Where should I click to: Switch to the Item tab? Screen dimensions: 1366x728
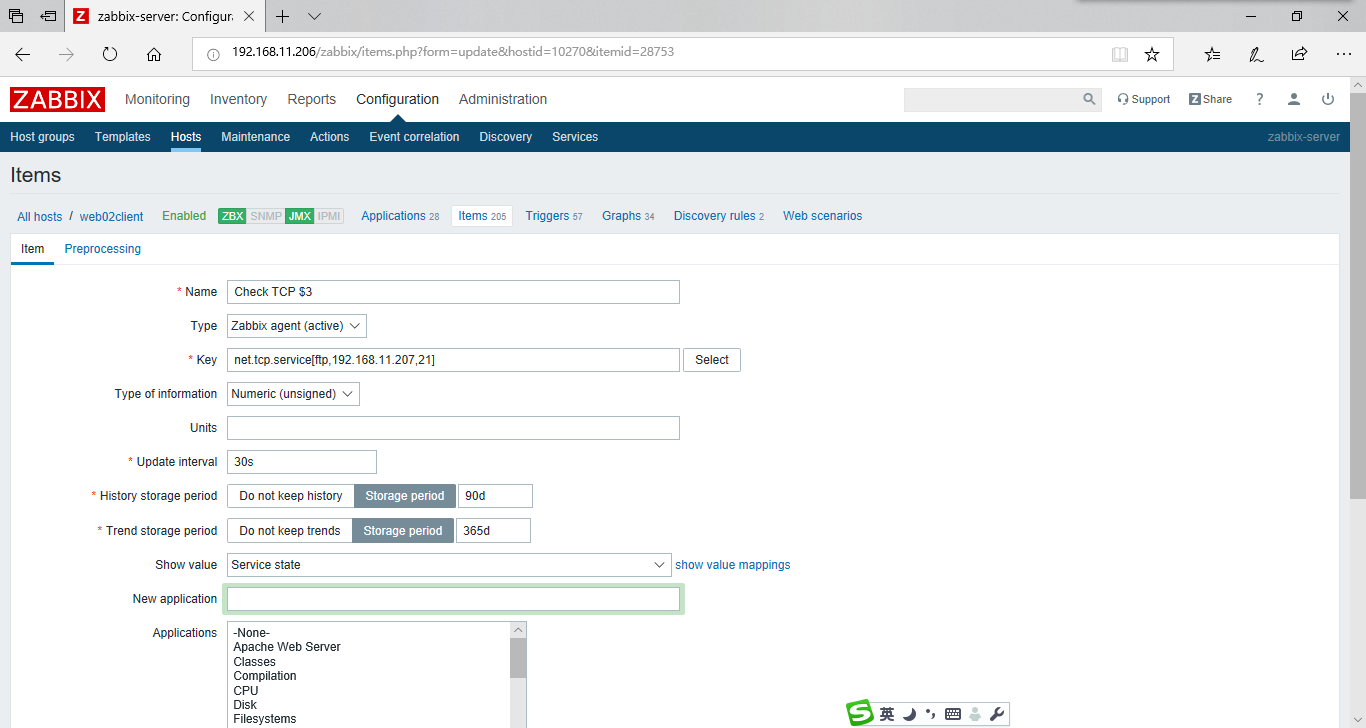(33, 249)
